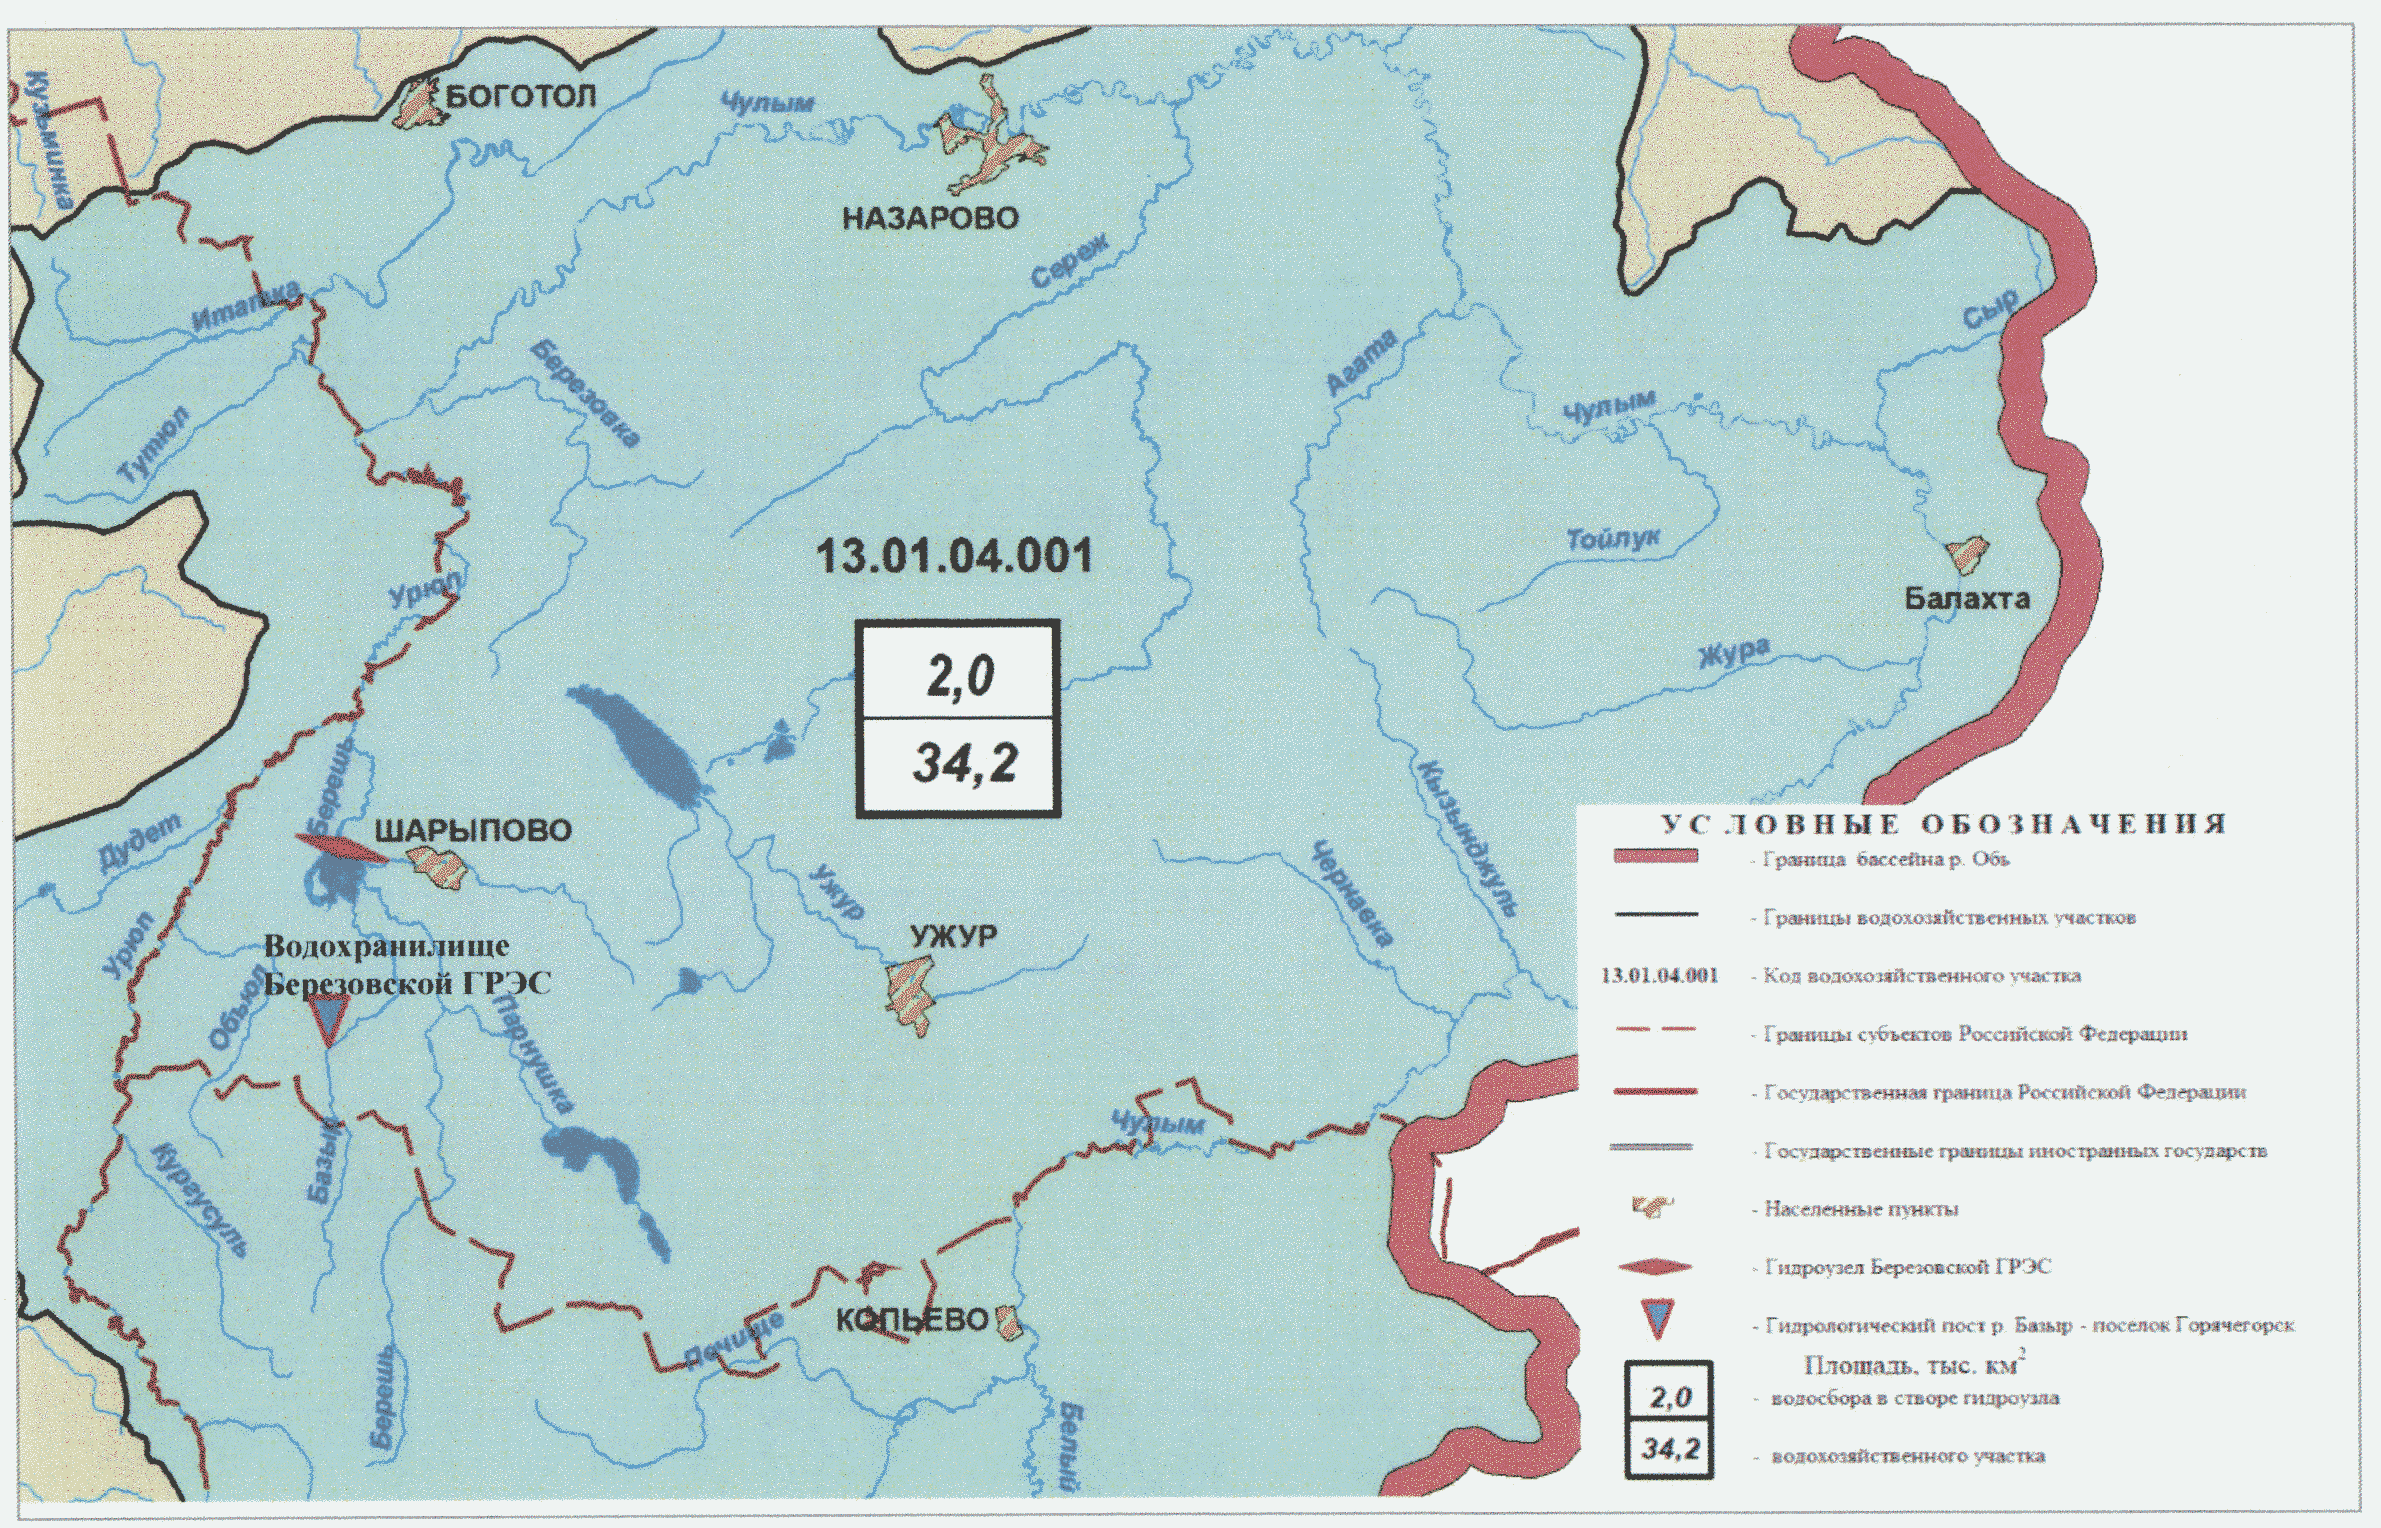Image resolution: width=2381 pixels, height=1528 pixels.
Task: Click the legend red diamond for Гидроузел
Action: click(1655, 1267)
